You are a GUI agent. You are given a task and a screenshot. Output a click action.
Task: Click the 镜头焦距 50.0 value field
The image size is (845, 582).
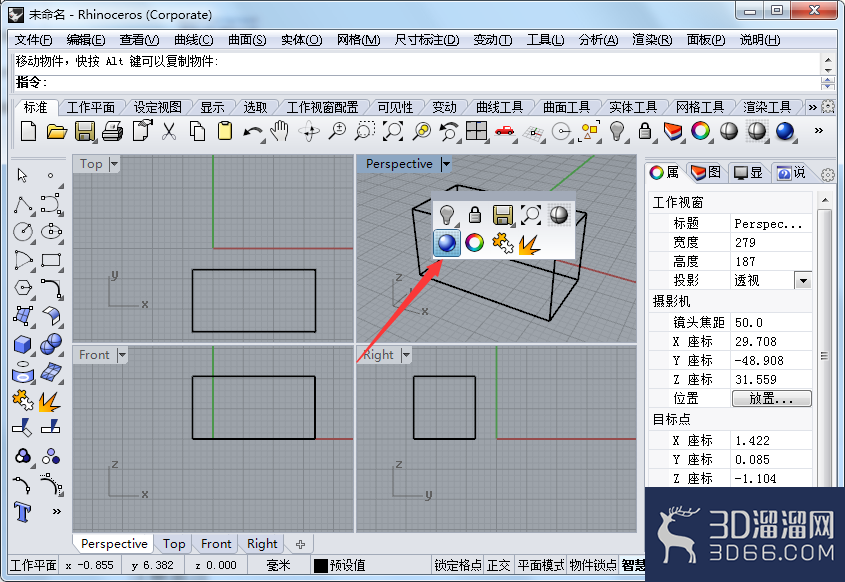tap(771, 322)
